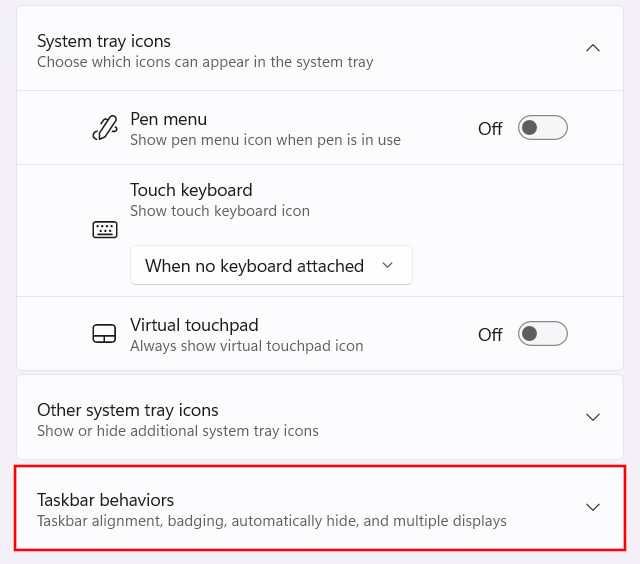Click the 'System tray icons' heading
640x564 pixels.
click(104, 41)
